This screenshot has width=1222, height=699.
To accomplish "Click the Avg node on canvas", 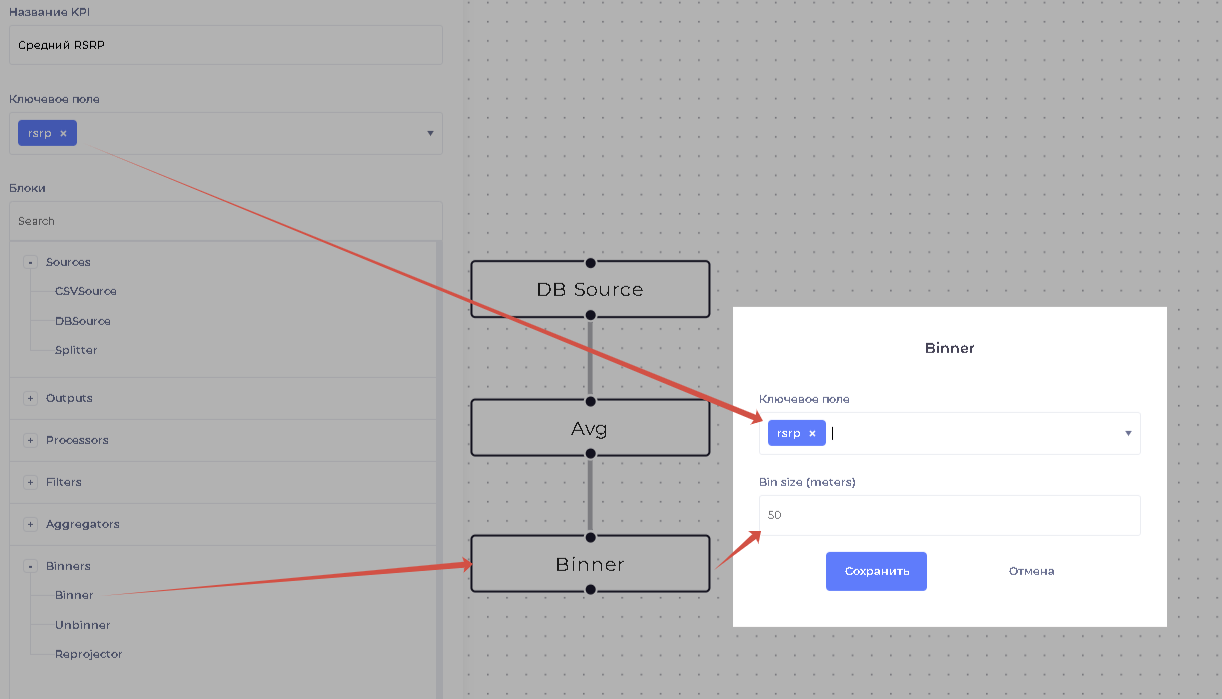I will [x=590, y=428].
